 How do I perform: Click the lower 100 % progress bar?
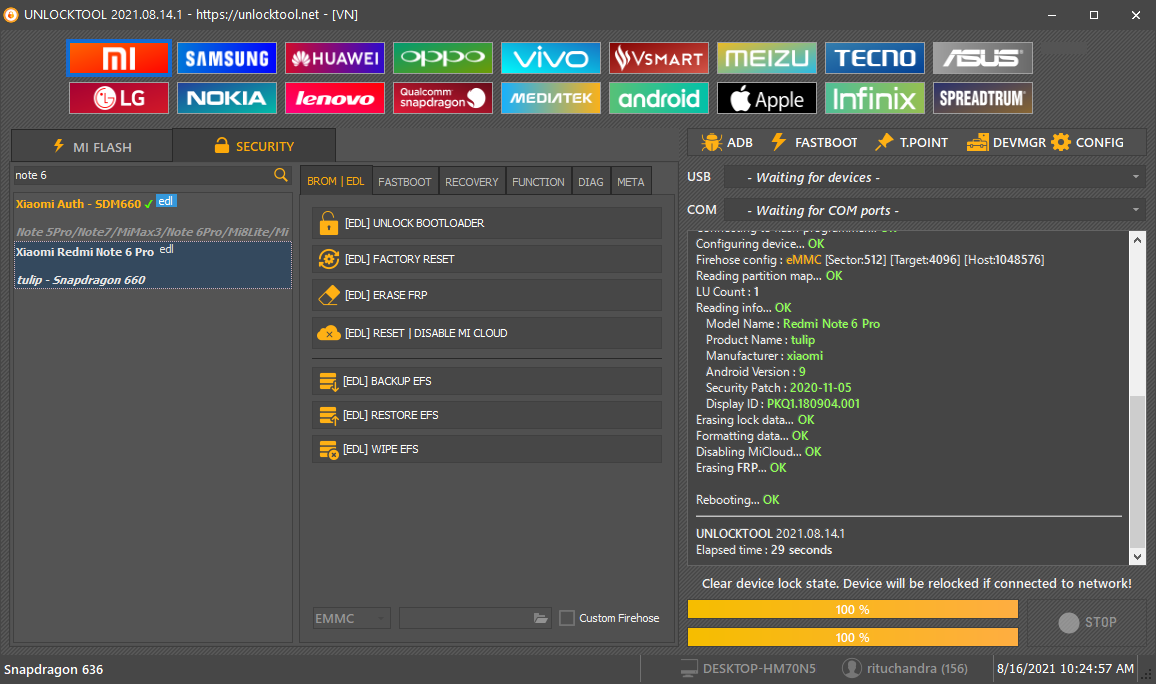tap(853, 638)
